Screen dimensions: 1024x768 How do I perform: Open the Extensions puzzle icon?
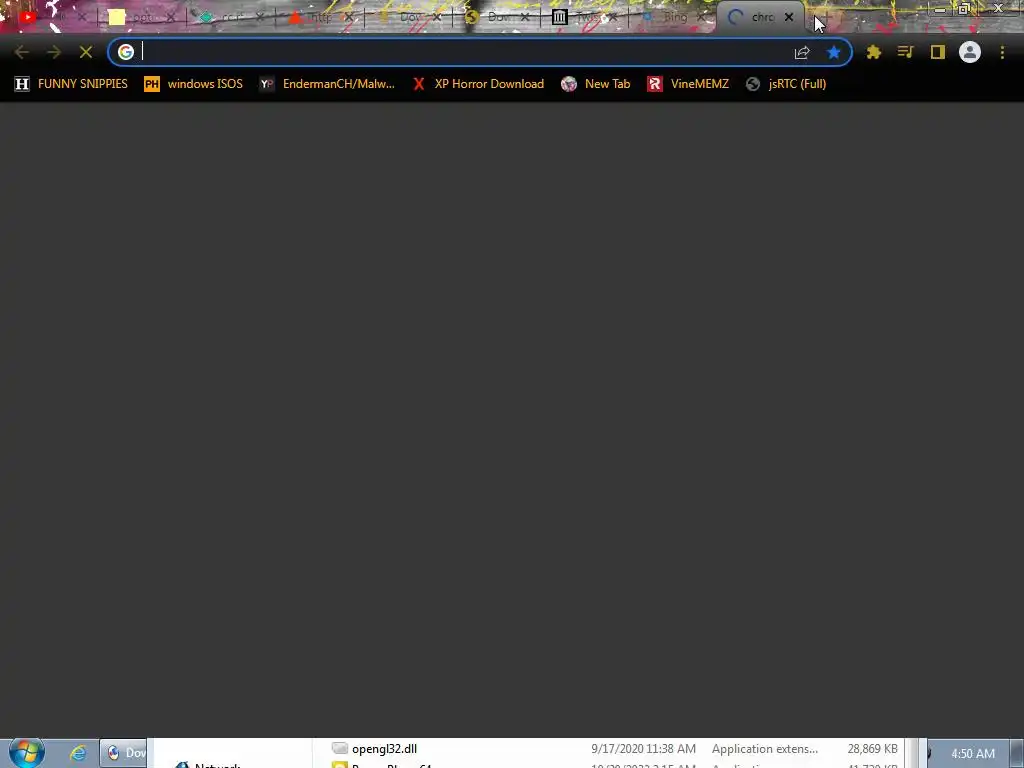point(874,52)
